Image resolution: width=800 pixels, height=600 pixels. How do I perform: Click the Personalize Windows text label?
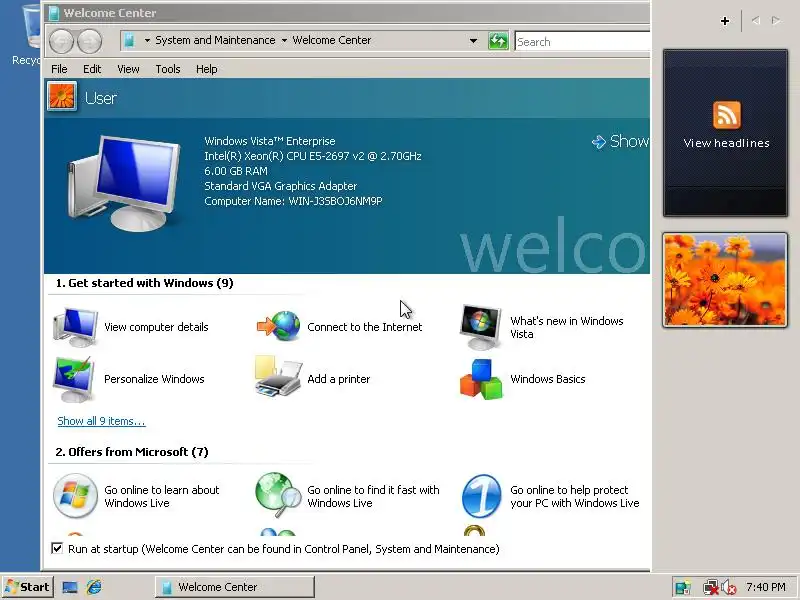pyautogui.click(x=154, y=379)
